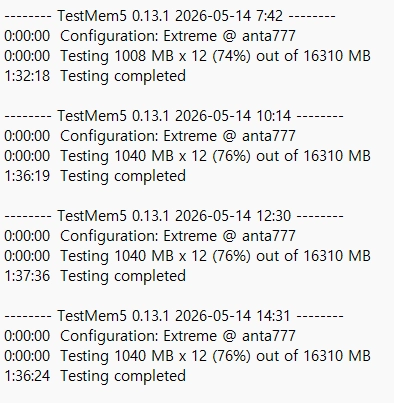Image resolution: width=394 pixels, height=403 pixels.
Task: Select the Testing 1008 MB x 12 line
Action: (x=187, y=56)
